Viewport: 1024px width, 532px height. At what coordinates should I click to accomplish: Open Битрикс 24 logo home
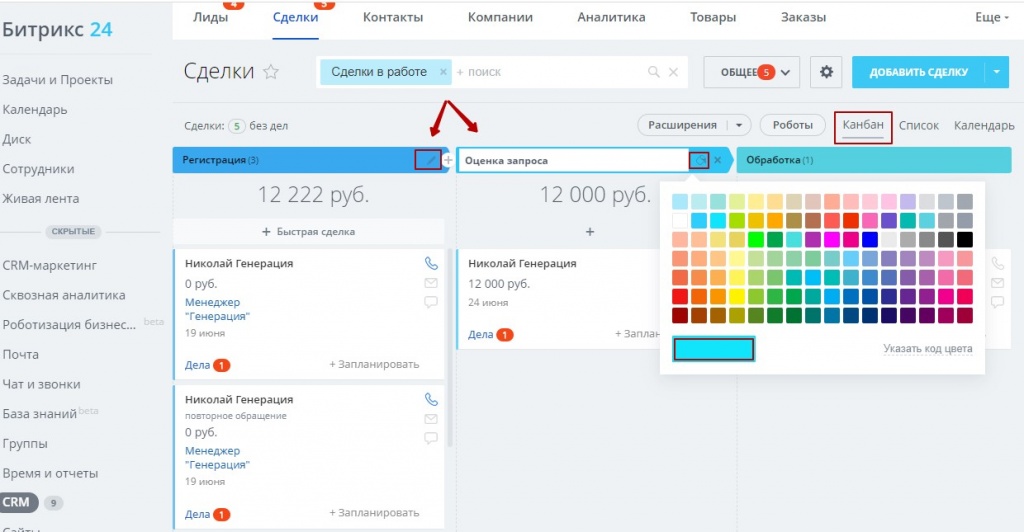pos(57,29)
